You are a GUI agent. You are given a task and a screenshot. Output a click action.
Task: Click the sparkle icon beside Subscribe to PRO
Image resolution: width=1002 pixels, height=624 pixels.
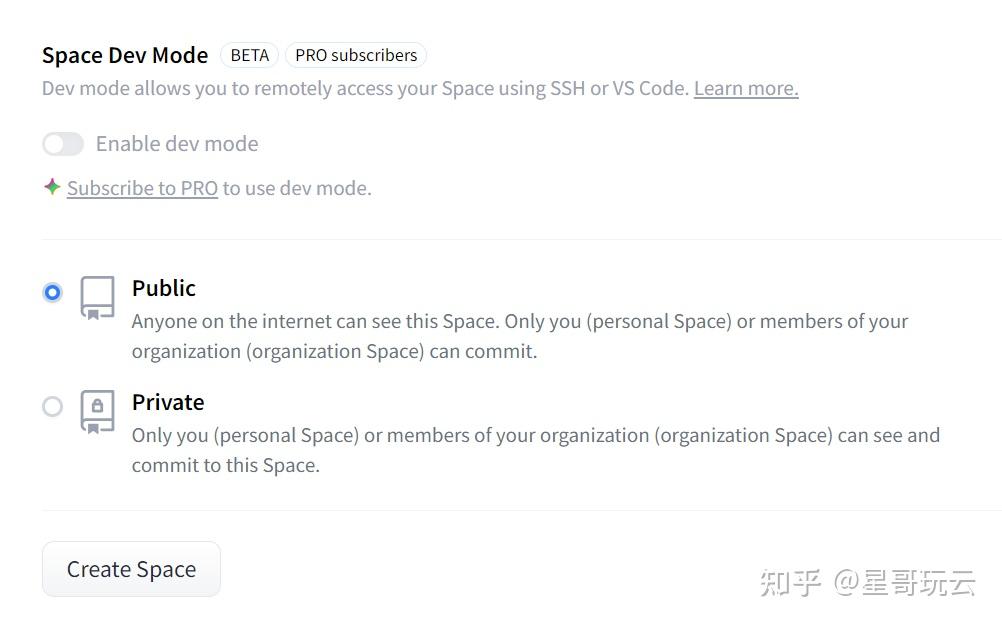(x=52, y=187)
